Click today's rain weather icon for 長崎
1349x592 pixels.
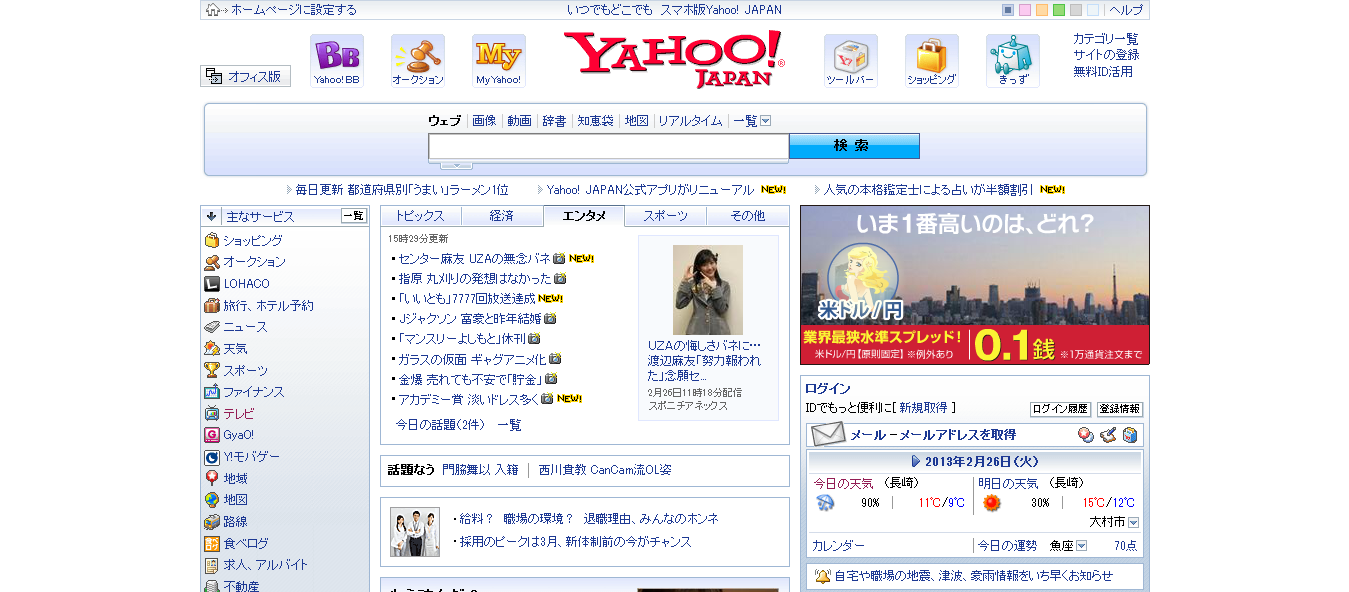pos(825,503)
